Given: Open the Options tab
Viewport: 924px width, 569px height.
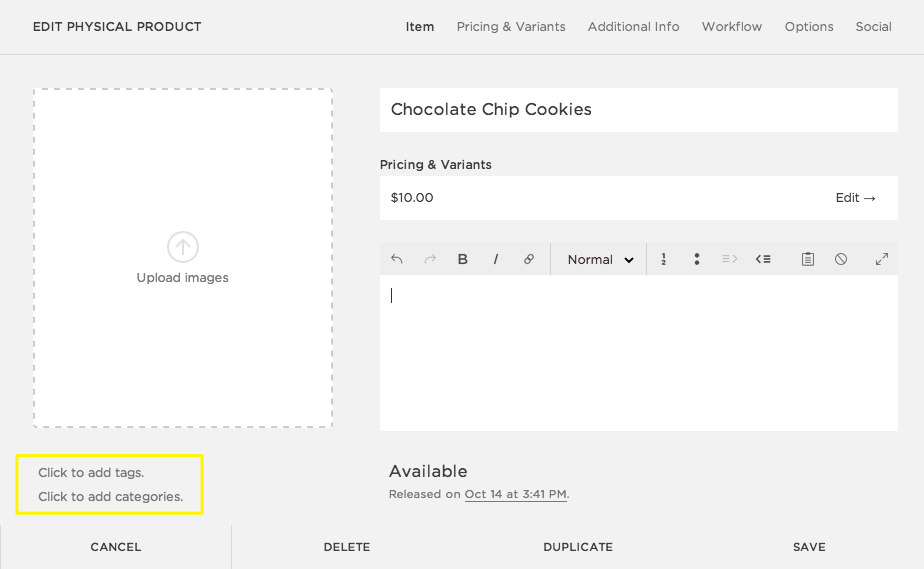Looking at the screenshot, I should tap(809, 27).
